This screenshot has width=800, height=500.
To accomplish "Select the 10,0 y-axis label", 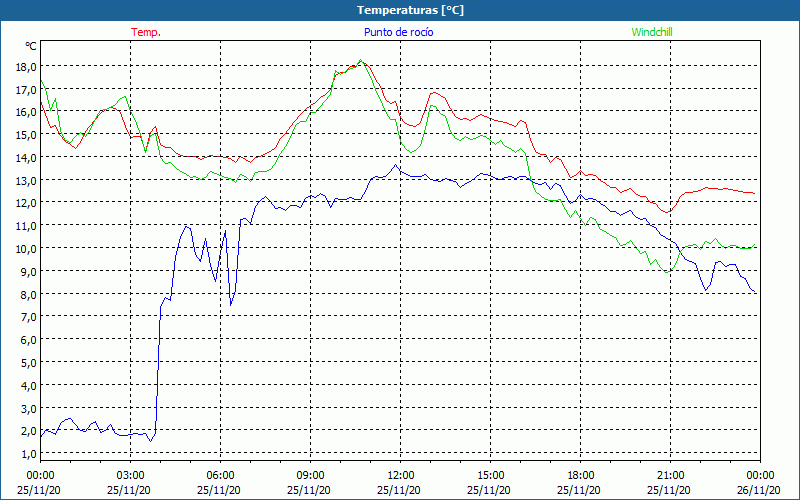I will [26, 249].
